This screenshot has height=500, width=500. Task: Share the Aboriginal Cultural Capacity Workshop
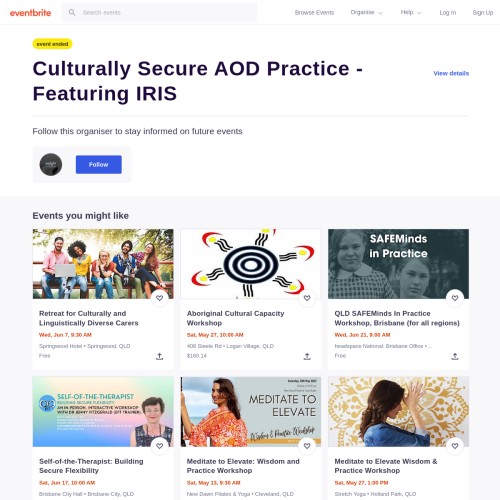click(x=307, y=356)
